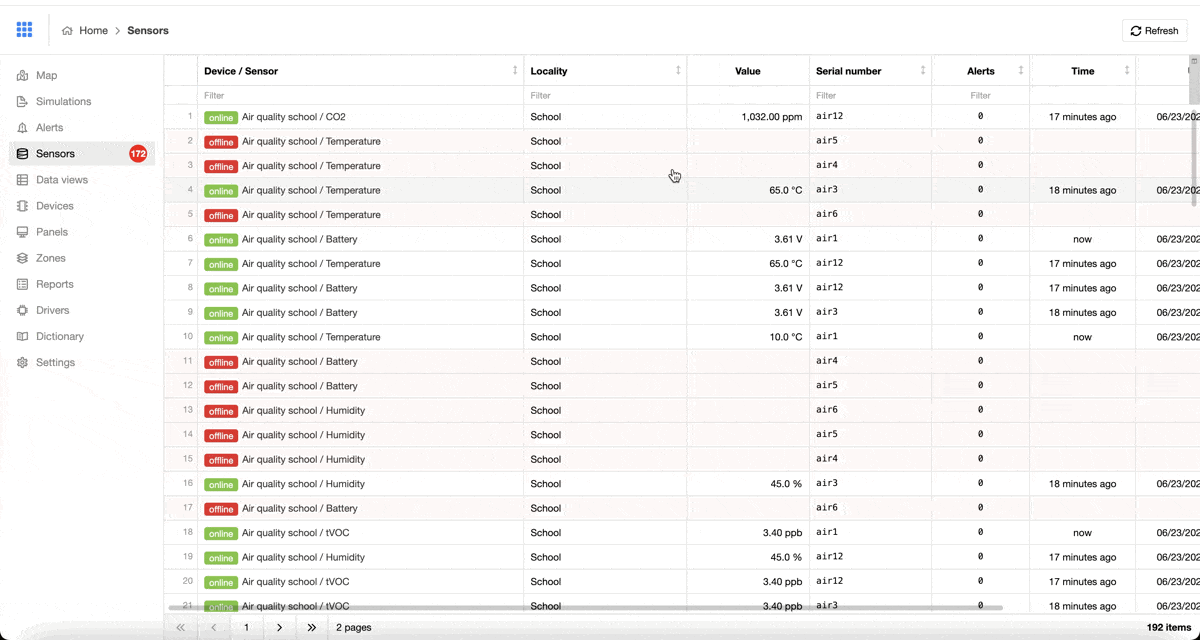
Task: Click the Home breadcrumb link
Action: (x=93, y=31)
